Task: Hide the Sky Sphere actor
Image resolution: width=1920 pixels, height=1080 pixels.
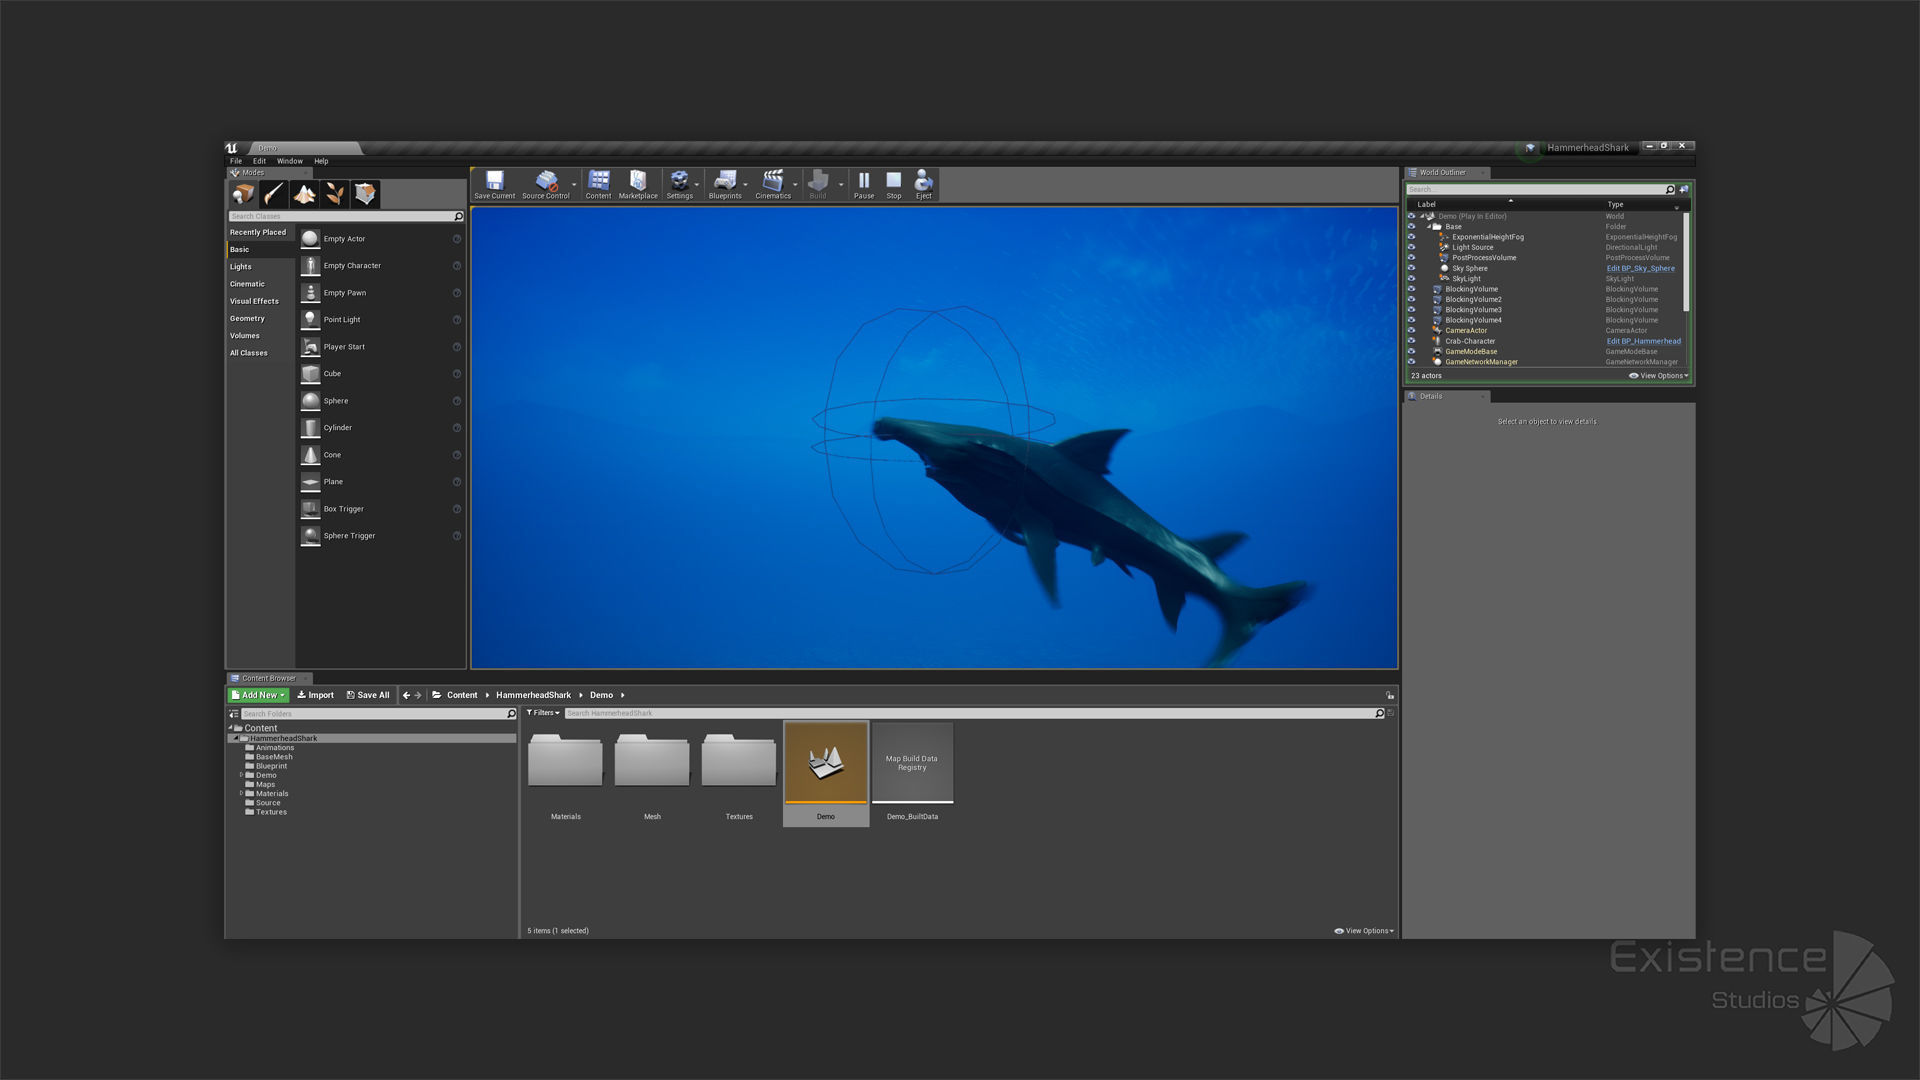Action: pyautogui.click(x=1412, y=268)
